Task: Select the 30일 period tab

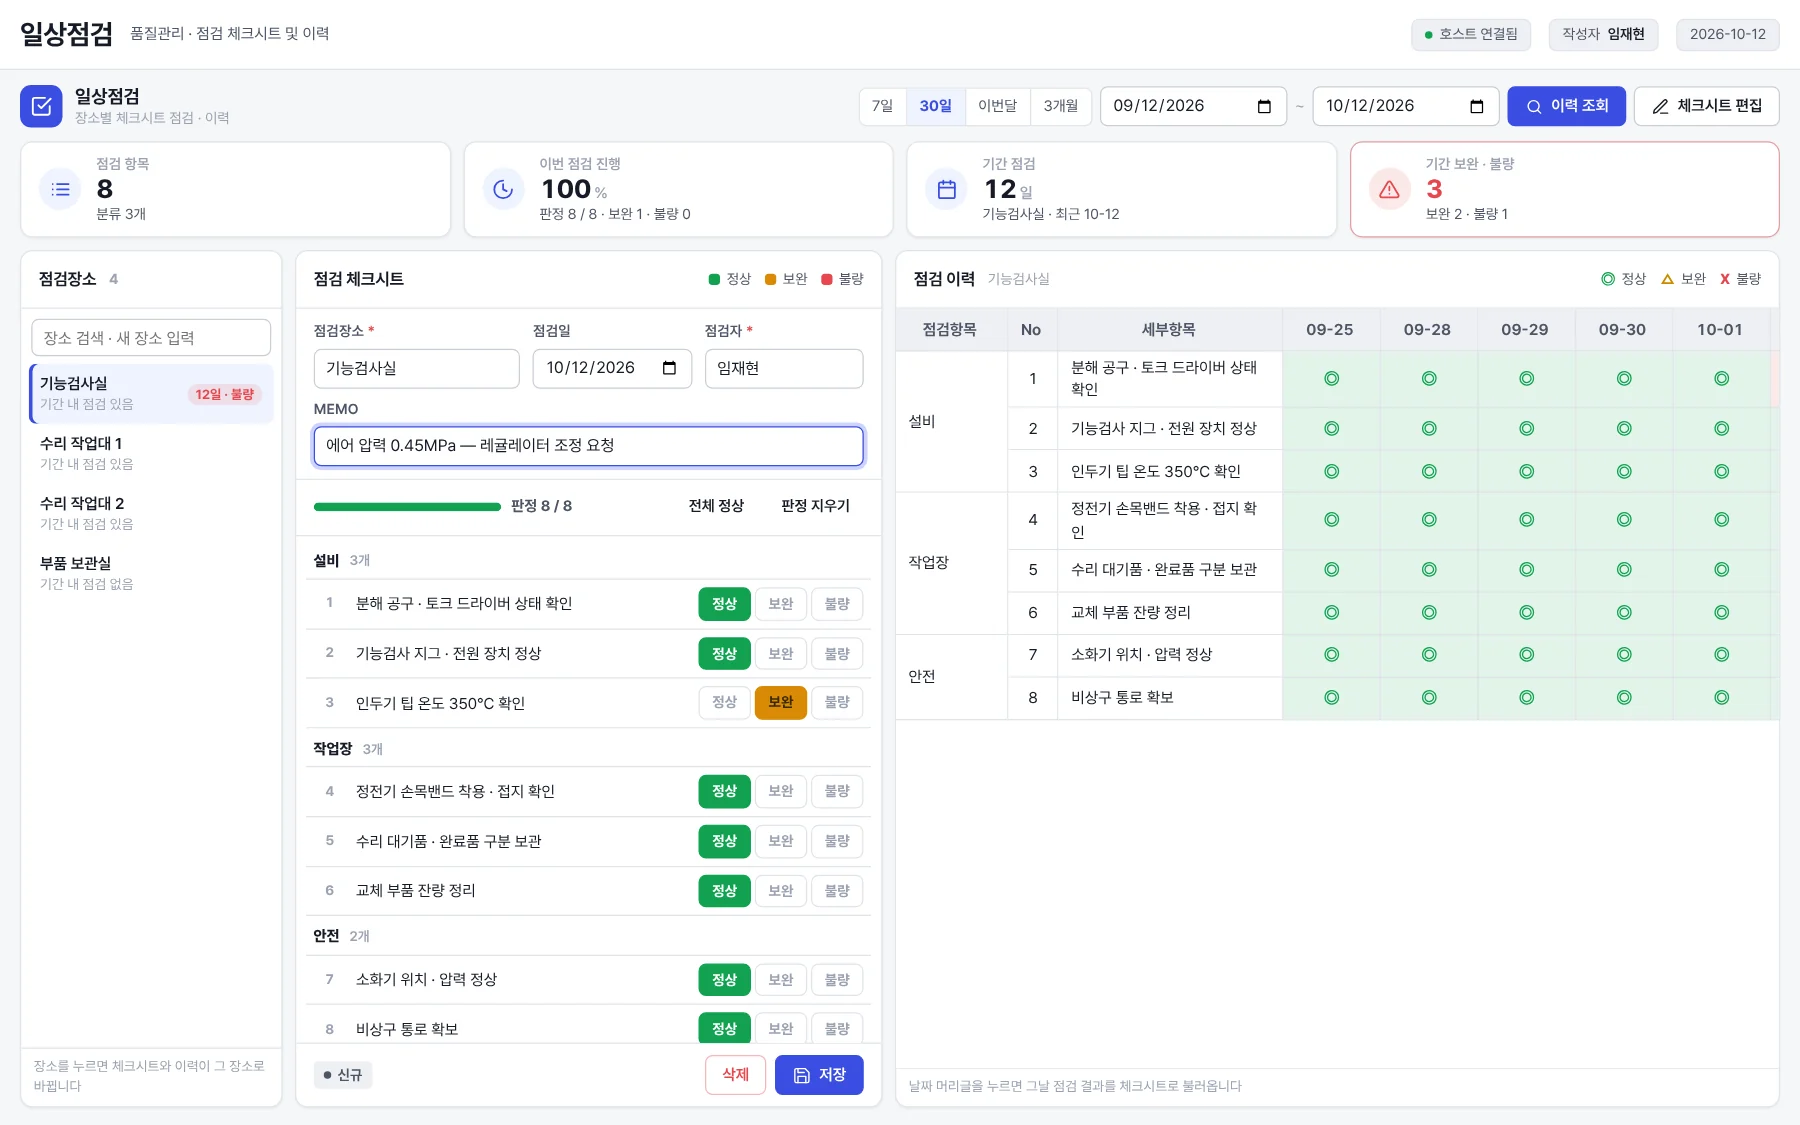Action: pos(936,106)
